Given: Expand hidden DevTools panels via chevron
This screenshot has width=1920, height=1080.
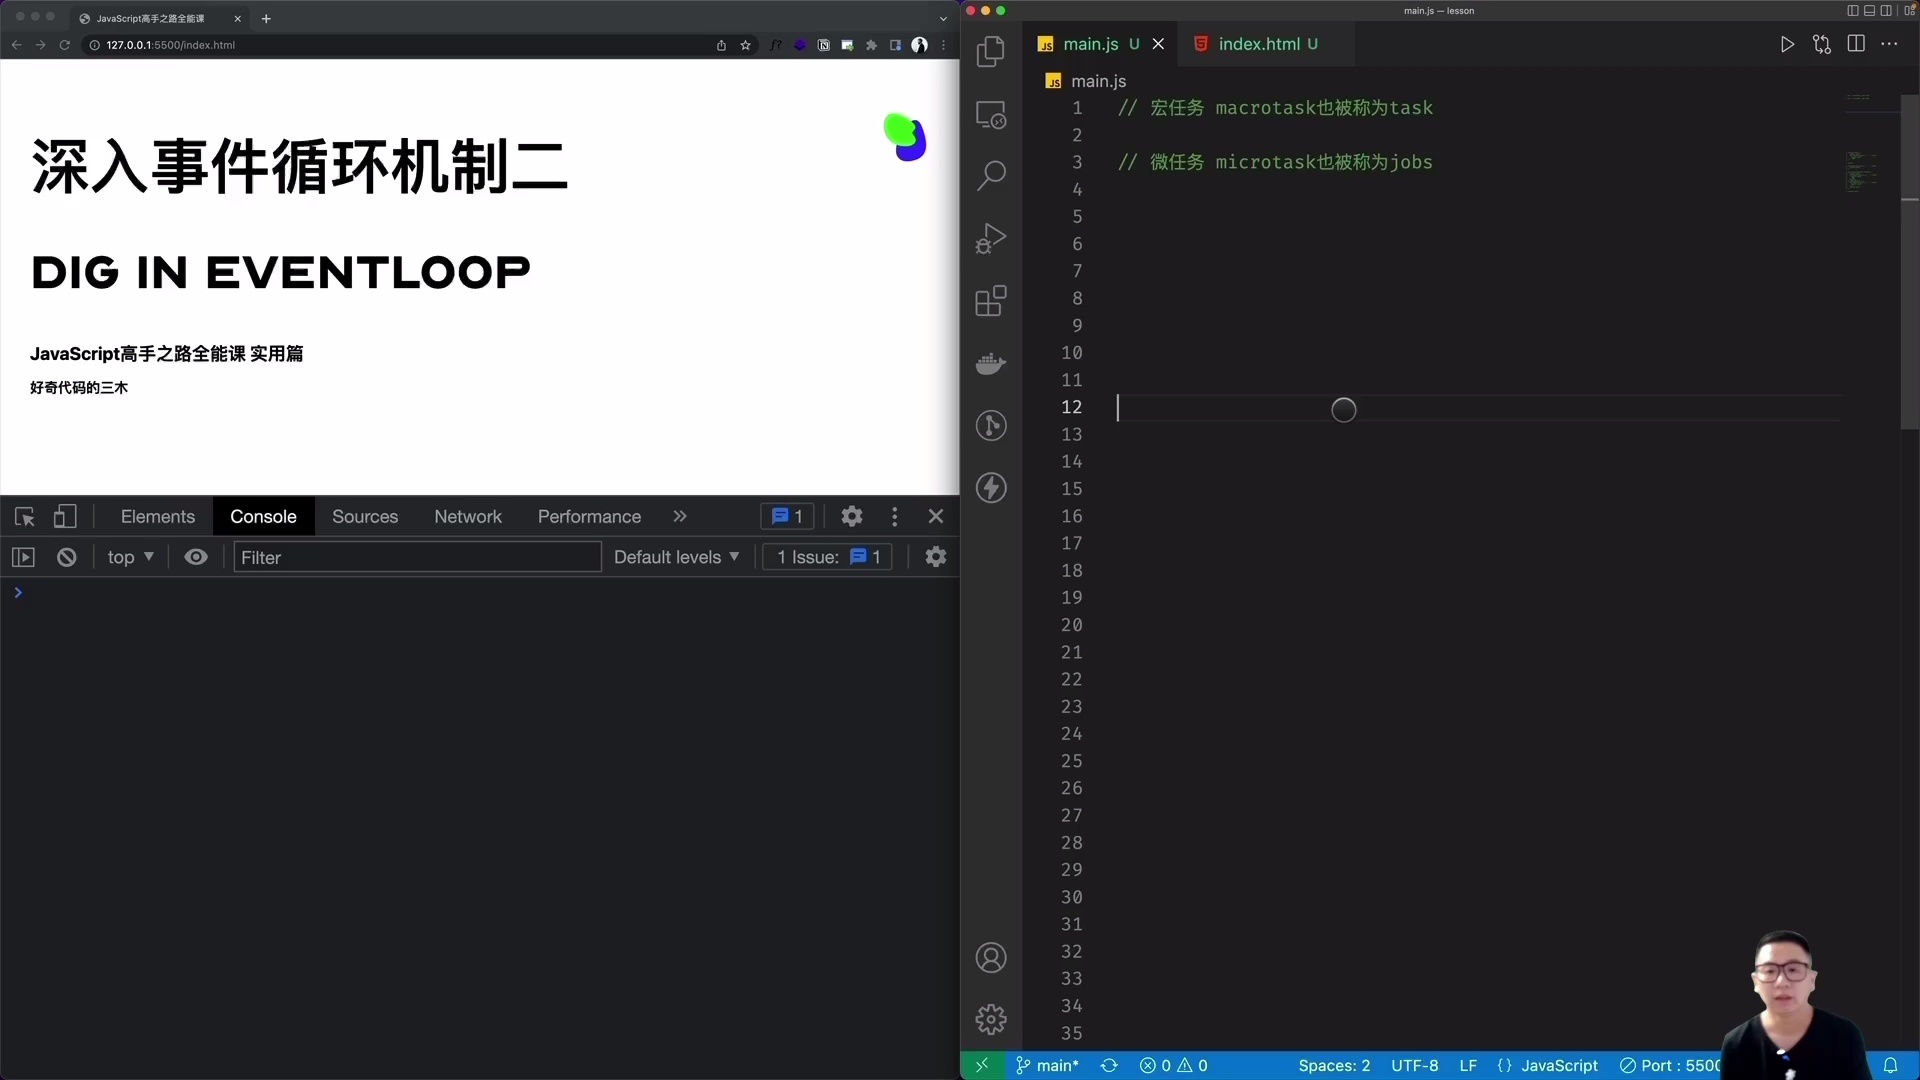Looking at the screenshot, I should (681, 516).
